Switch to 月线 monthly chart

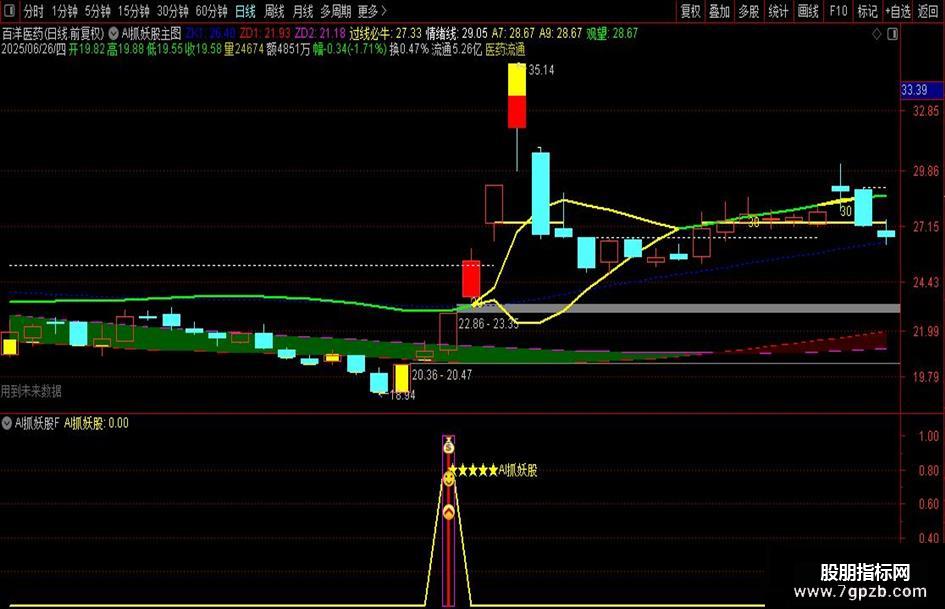pos(303,11)
